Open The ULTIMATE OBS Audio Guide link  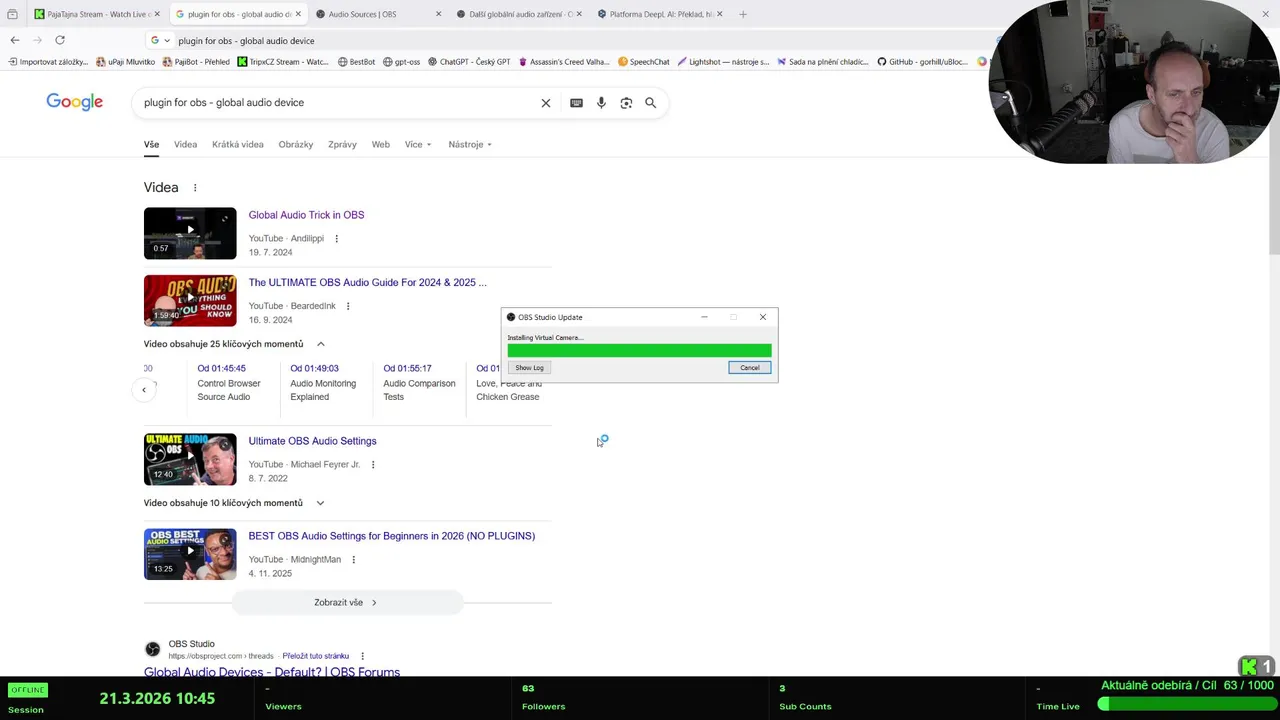368,283
